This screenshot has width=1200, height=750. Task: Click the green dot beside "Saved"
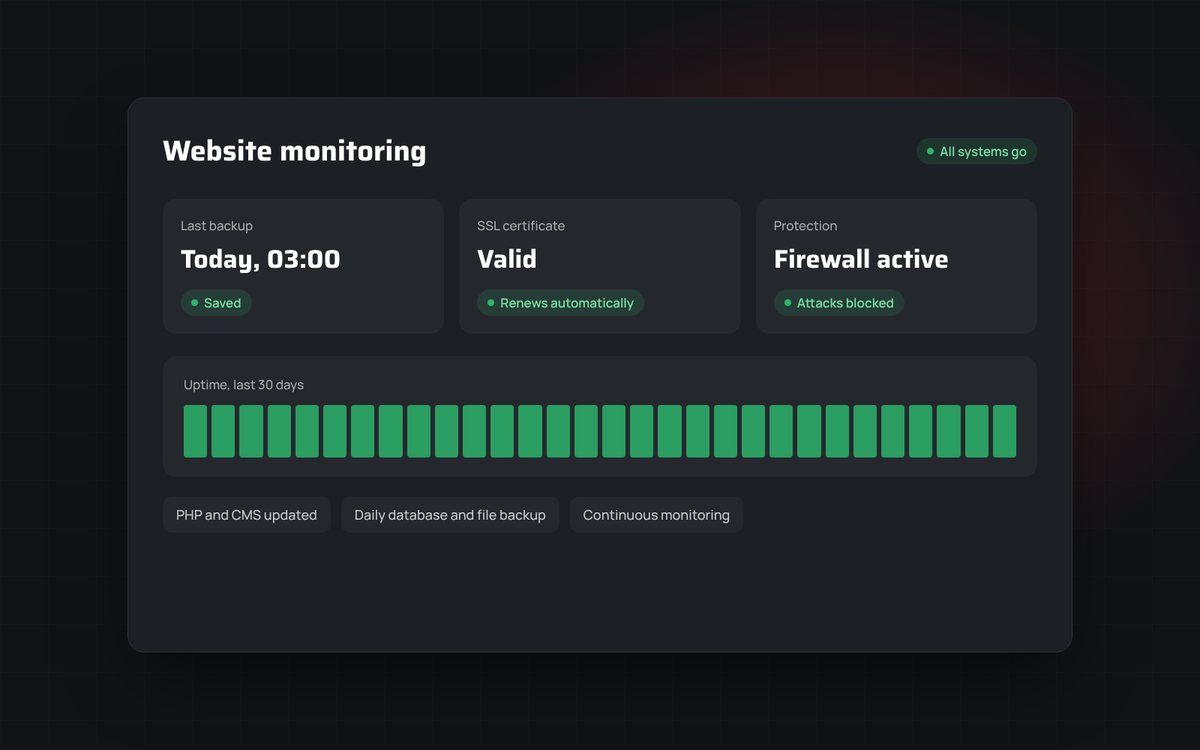tap(194, 303)
